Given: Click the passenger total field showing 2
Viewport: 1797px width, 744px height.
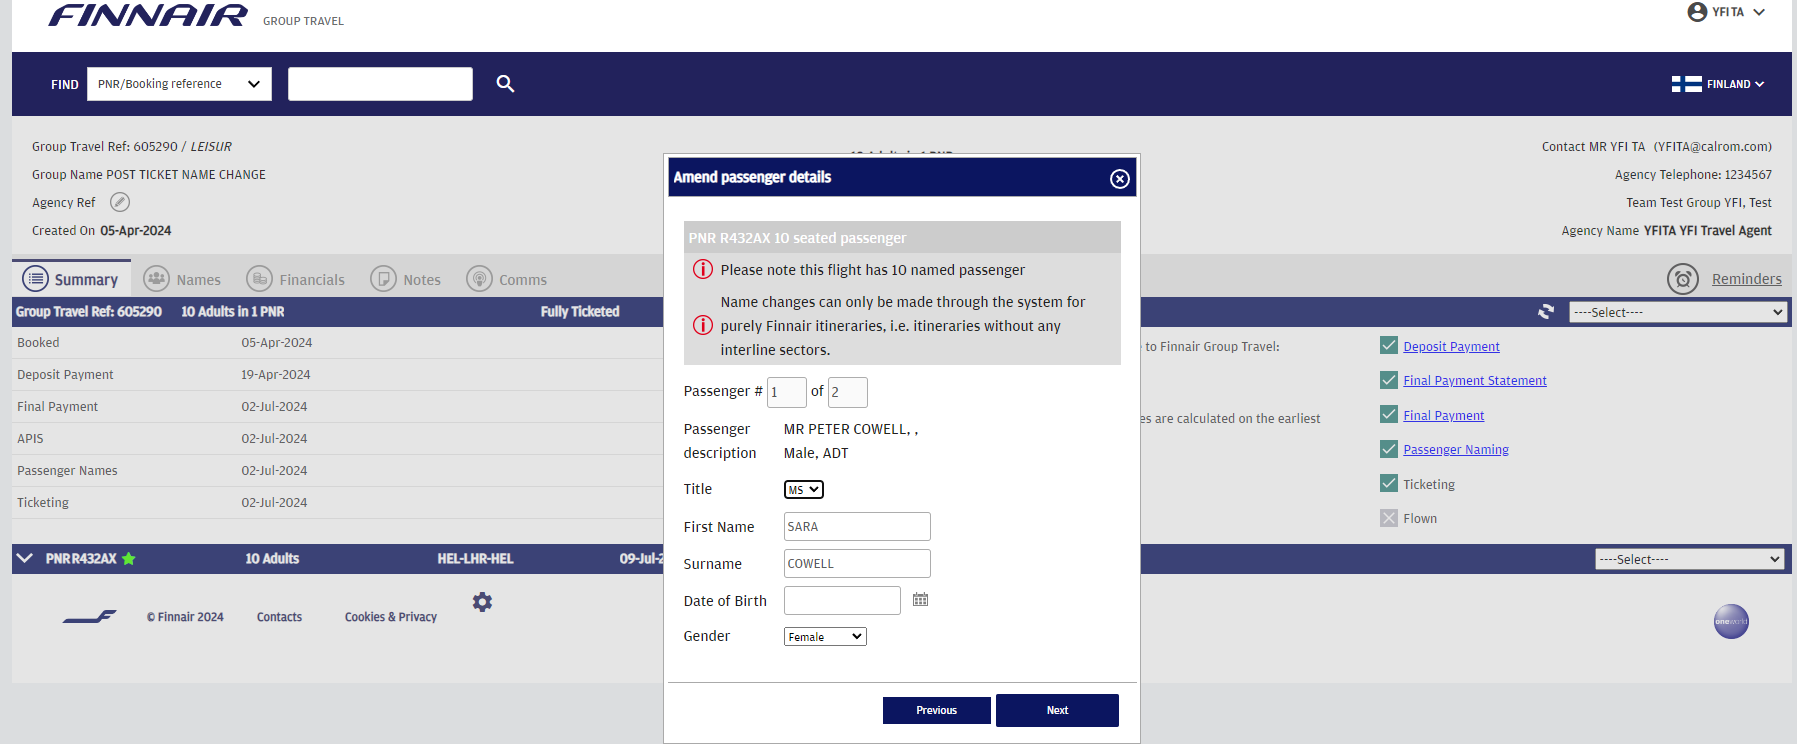Looking at the screenshot, I should [848, 392].
